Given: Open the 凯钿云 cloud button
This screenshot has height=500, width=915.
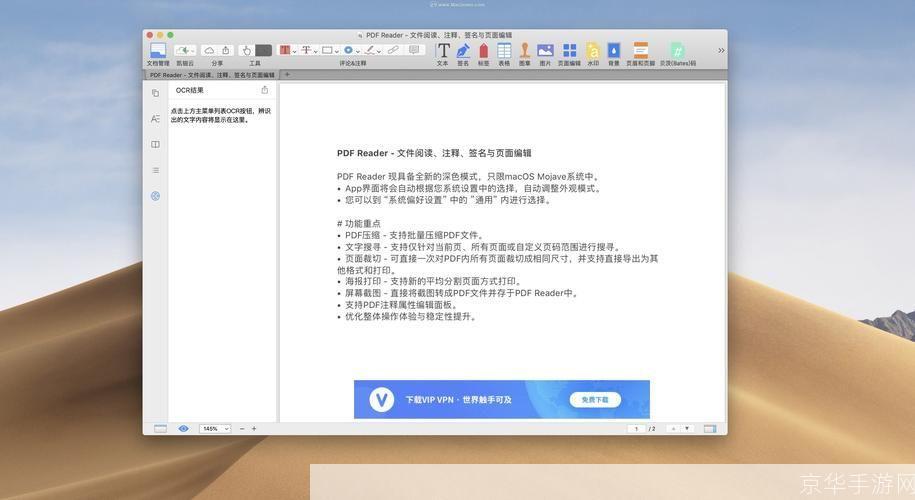Looking at the screenshot, I should pos(185,51).
